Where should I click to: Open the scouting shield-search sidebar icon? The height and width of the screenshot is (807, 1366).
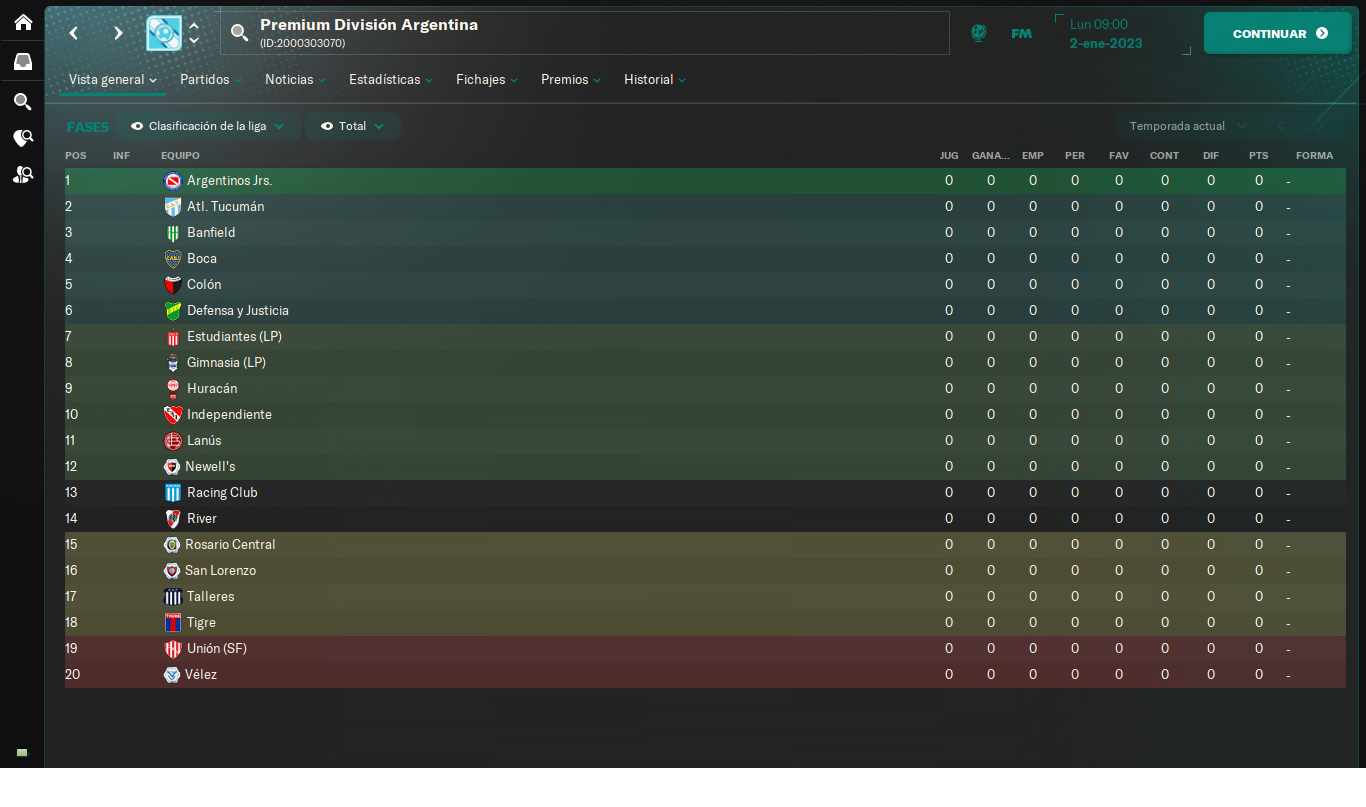coord(22,138)
